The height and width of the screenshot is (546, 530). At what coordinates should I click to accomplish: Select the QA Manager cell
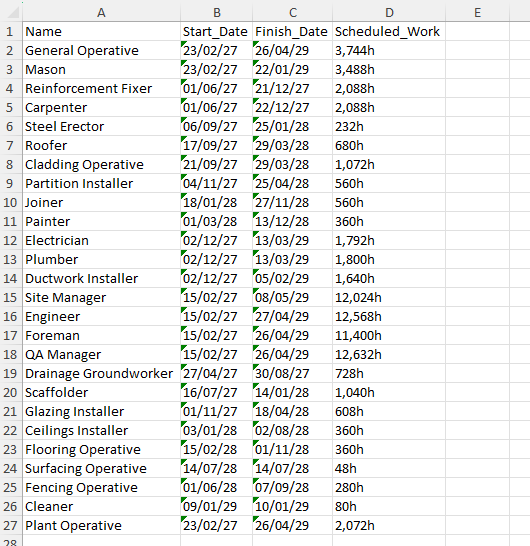coord(102,354)
